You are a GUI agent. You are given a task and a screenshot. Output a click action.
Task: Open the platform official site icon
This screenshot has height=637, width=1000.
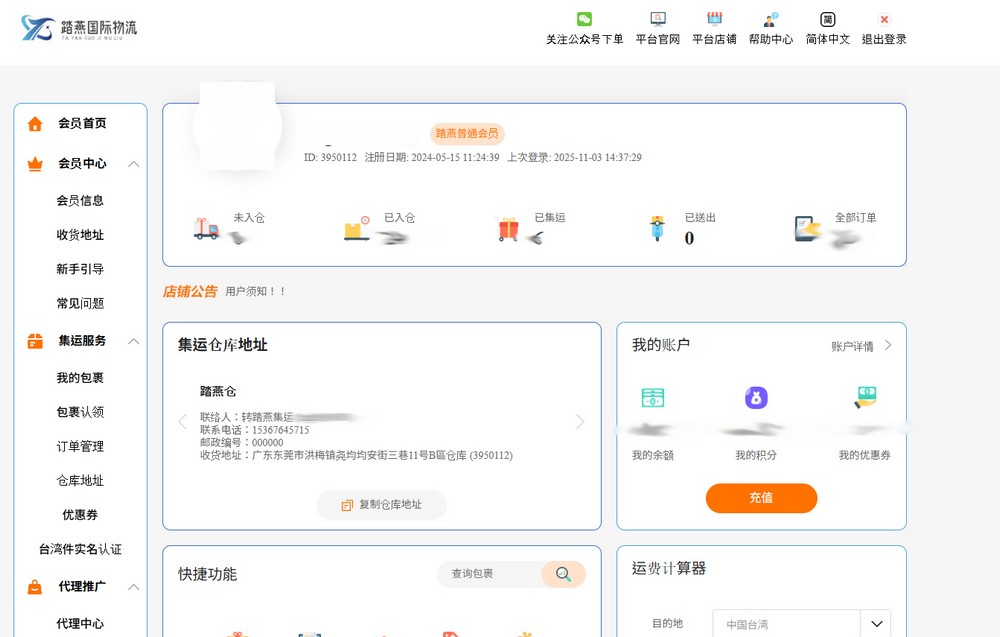click(x=657, y=19)
